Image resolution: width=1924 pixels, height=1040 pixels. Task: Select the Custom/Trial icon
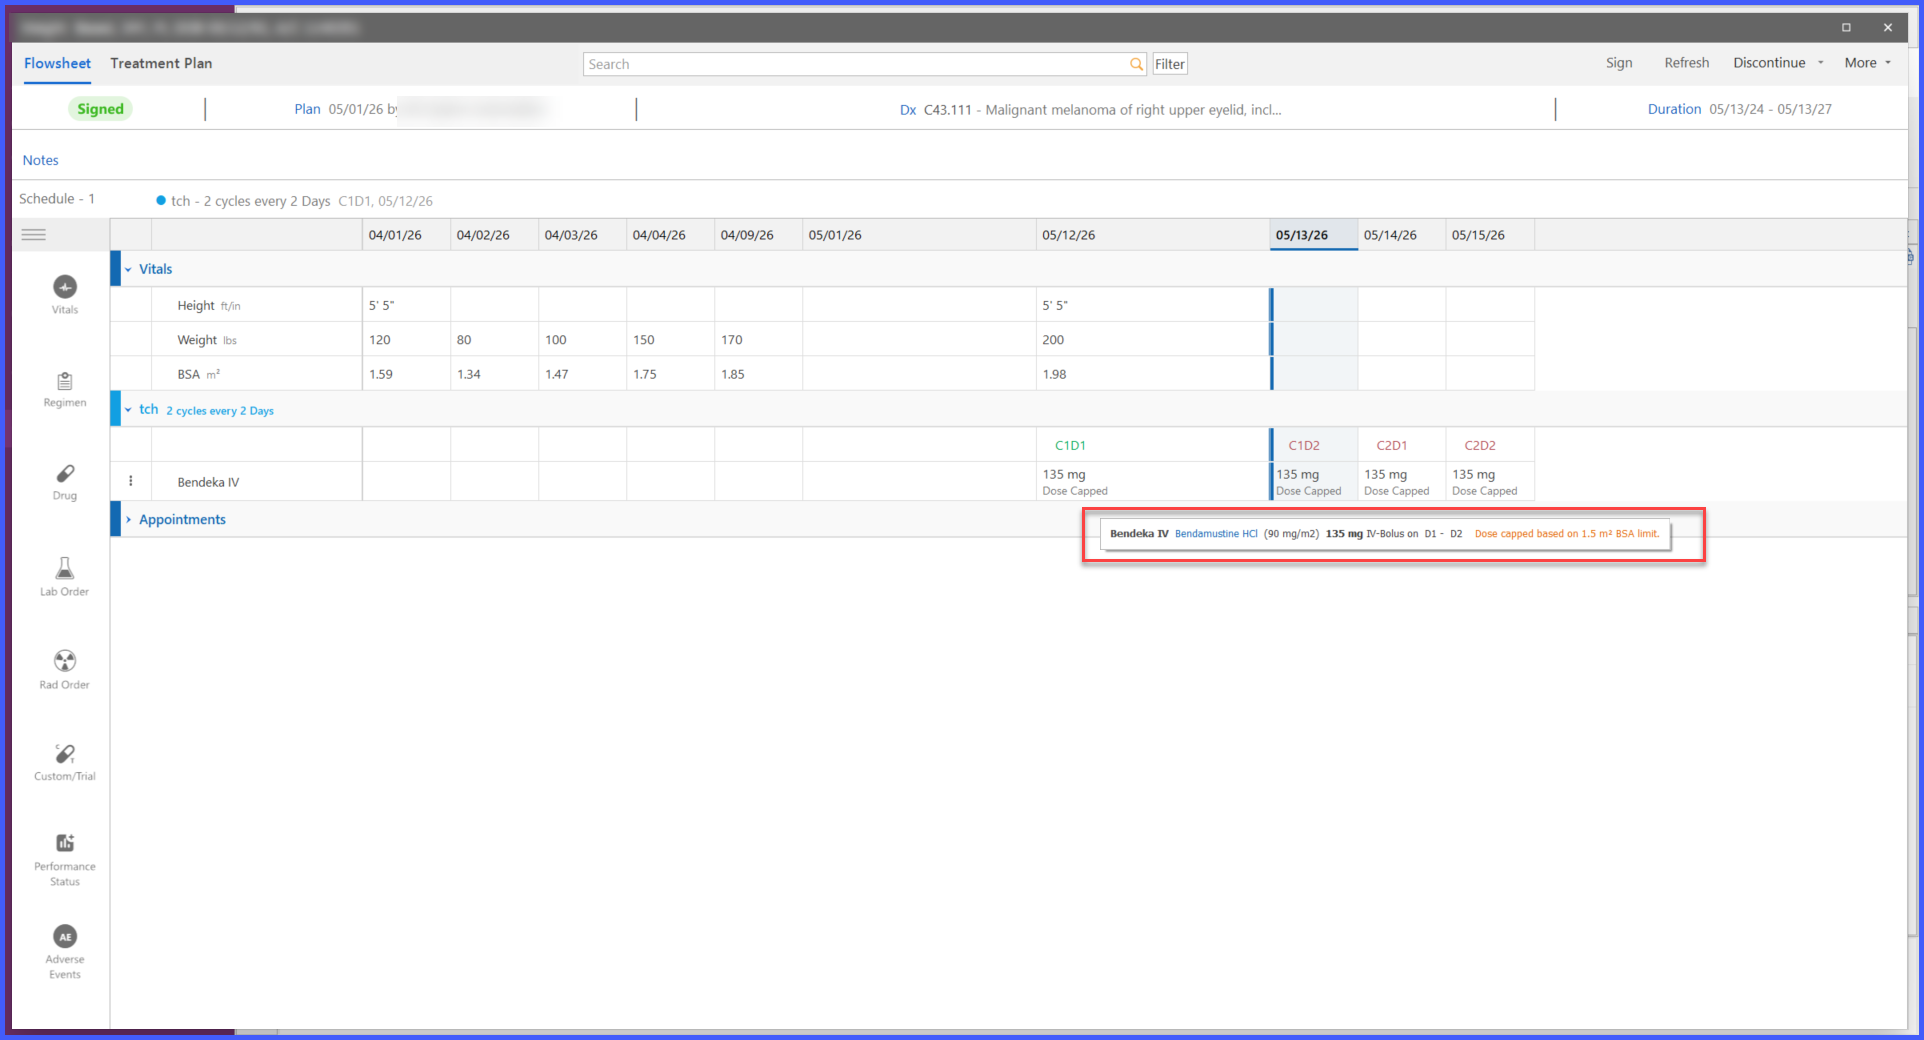click(x=65, y=753)
